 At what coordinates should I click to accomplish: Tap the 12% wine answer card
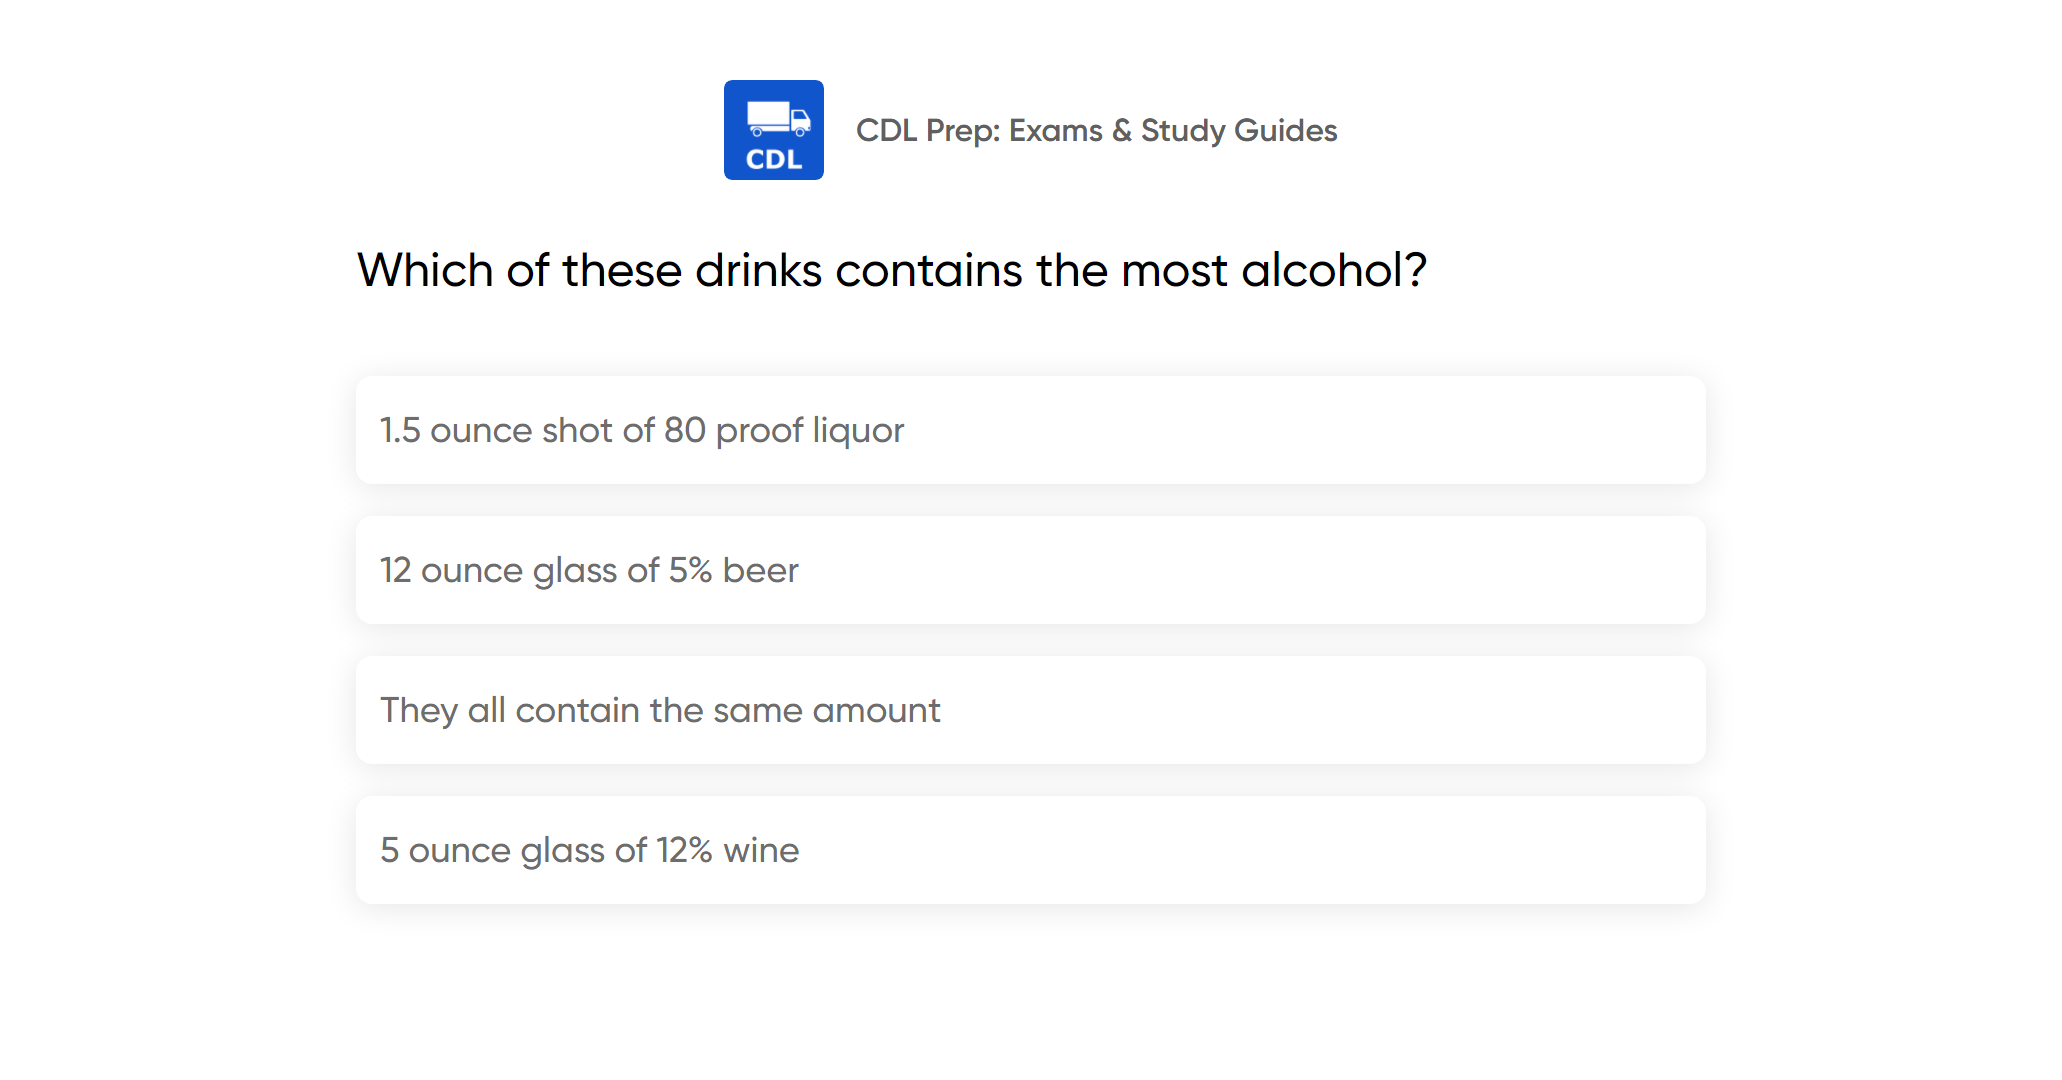click(x=1030, y=850)
